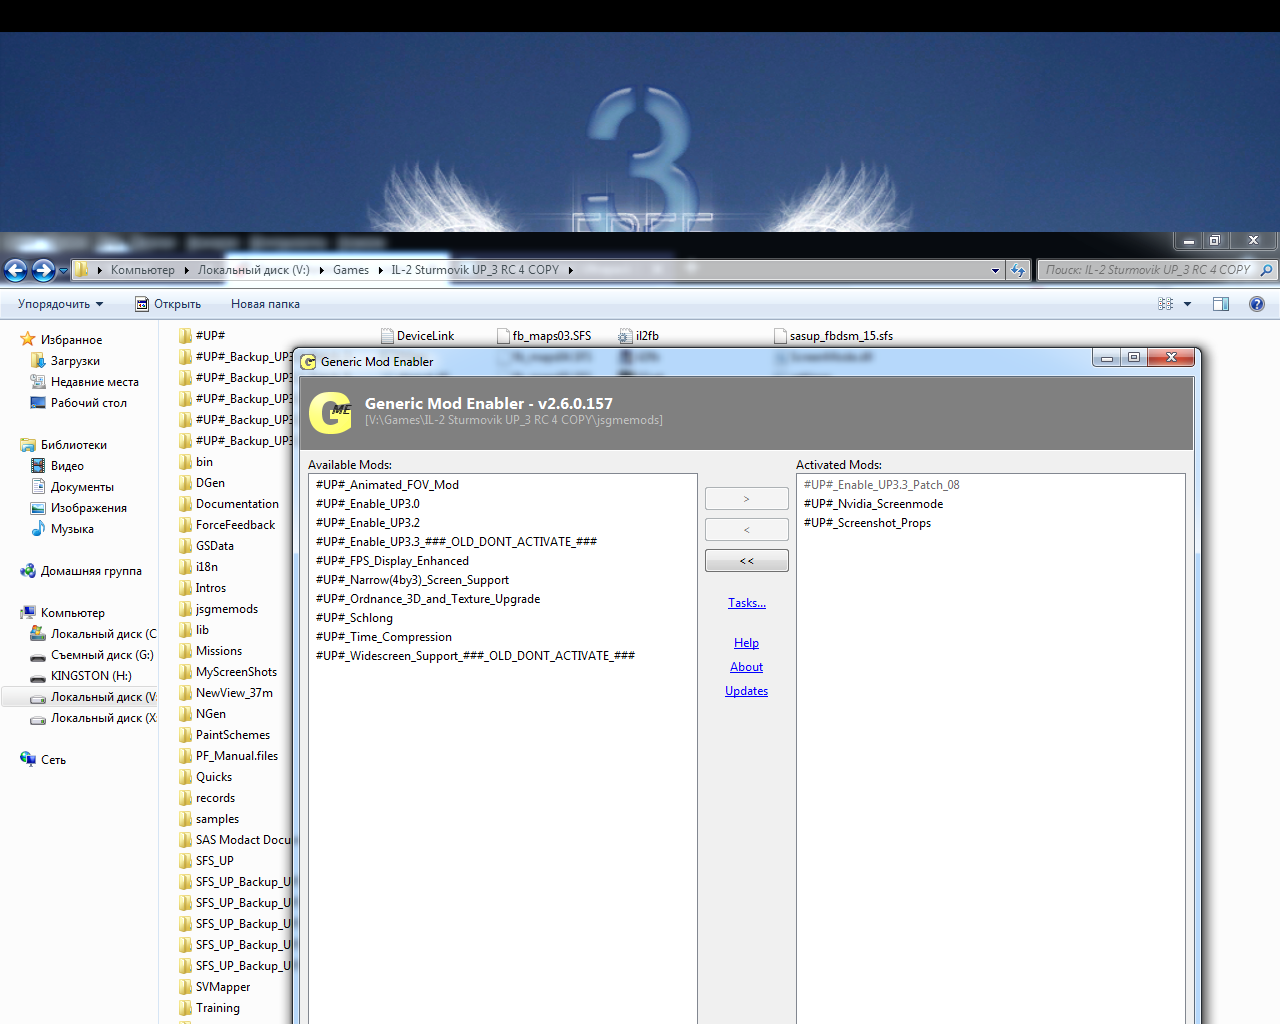Select #UP#_Nvidia_Screenmode in activated mods
1280x1024 pixels.
[873, 504]
